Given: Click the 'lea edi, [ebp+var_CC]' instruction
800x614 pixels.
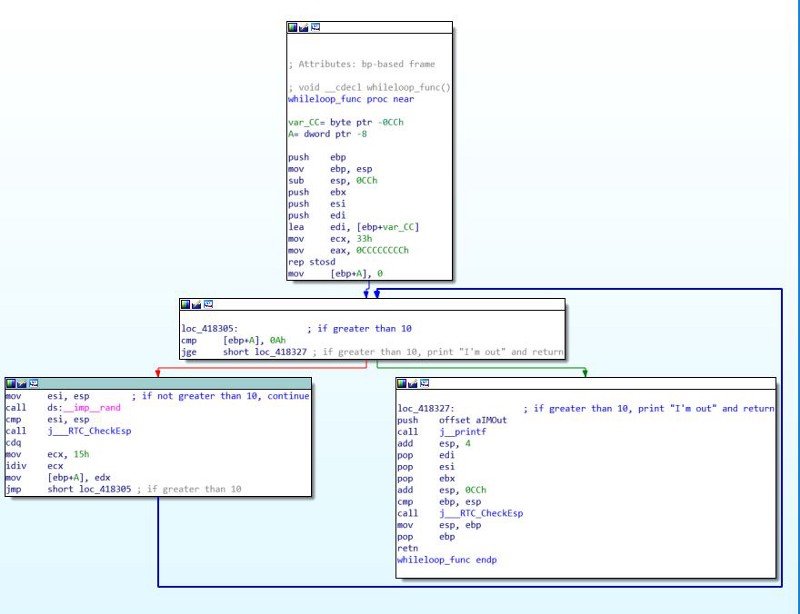Looking at the screenshot, I should pyautogui.click(x=354, y=227).
